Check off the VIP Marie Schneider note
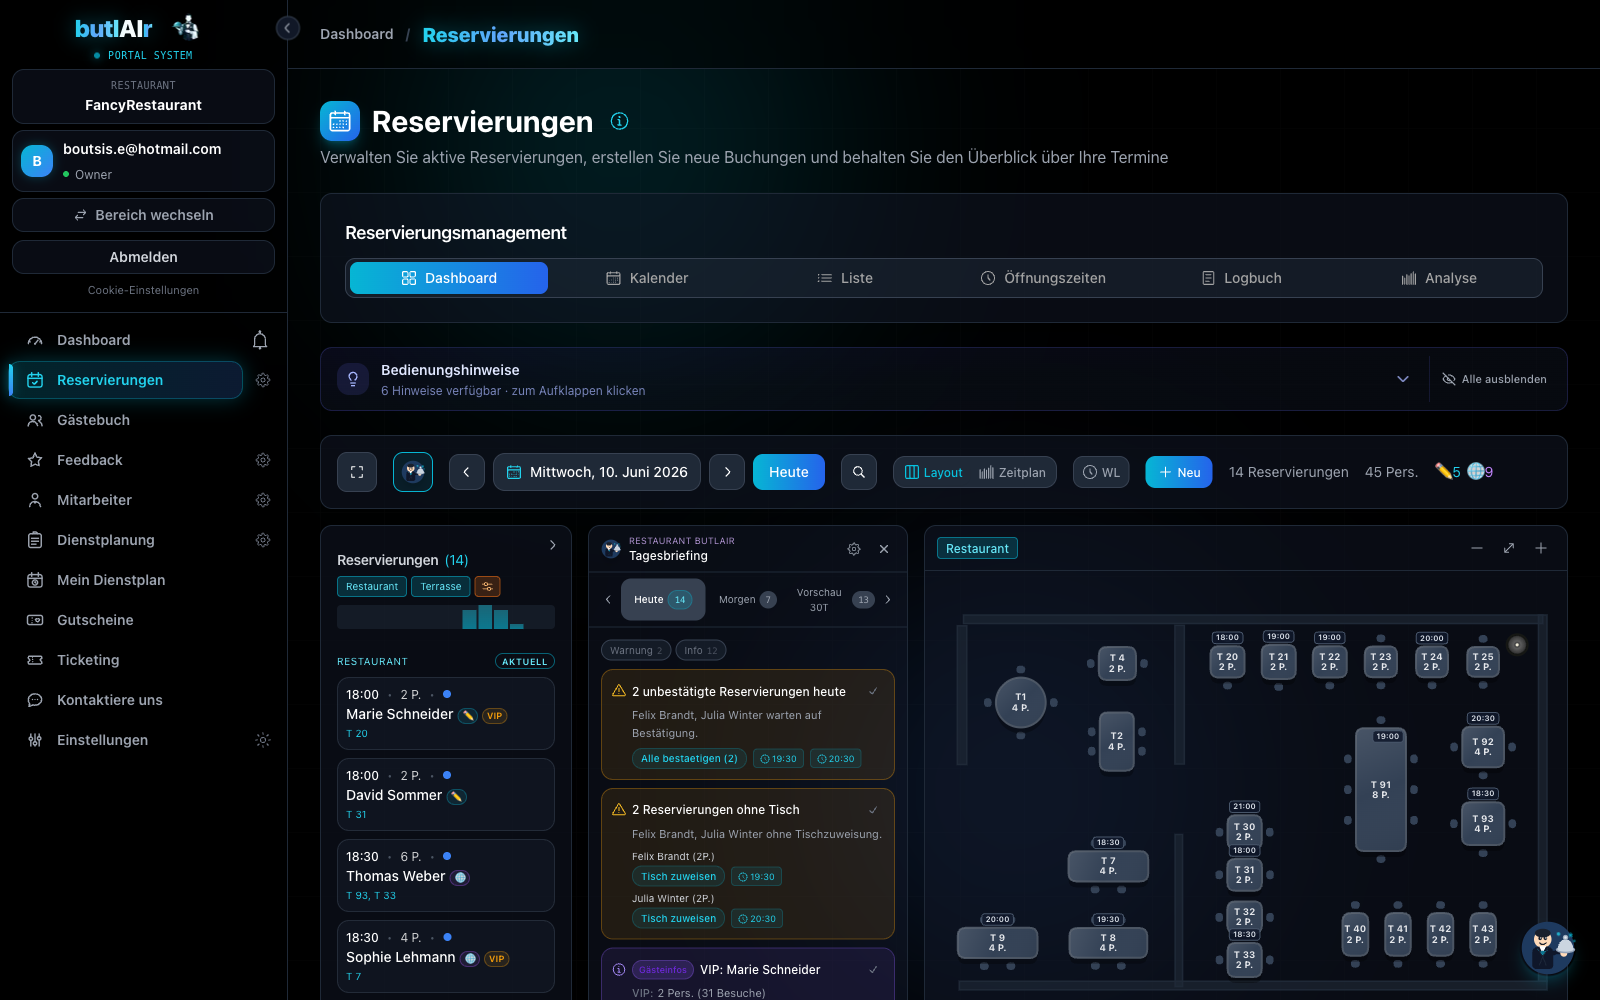The width and height of the screenshot is (1600, 1000). coord(873,970)
